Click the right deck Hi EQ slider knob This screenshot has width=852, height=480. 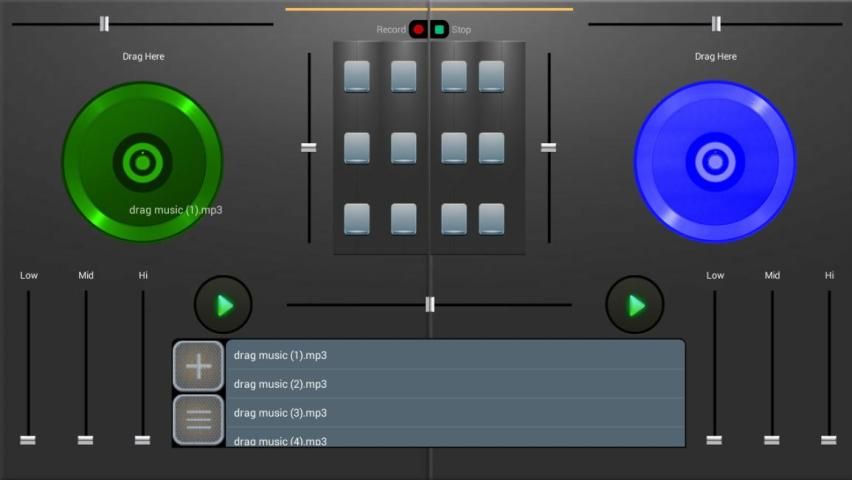point(829,439)
